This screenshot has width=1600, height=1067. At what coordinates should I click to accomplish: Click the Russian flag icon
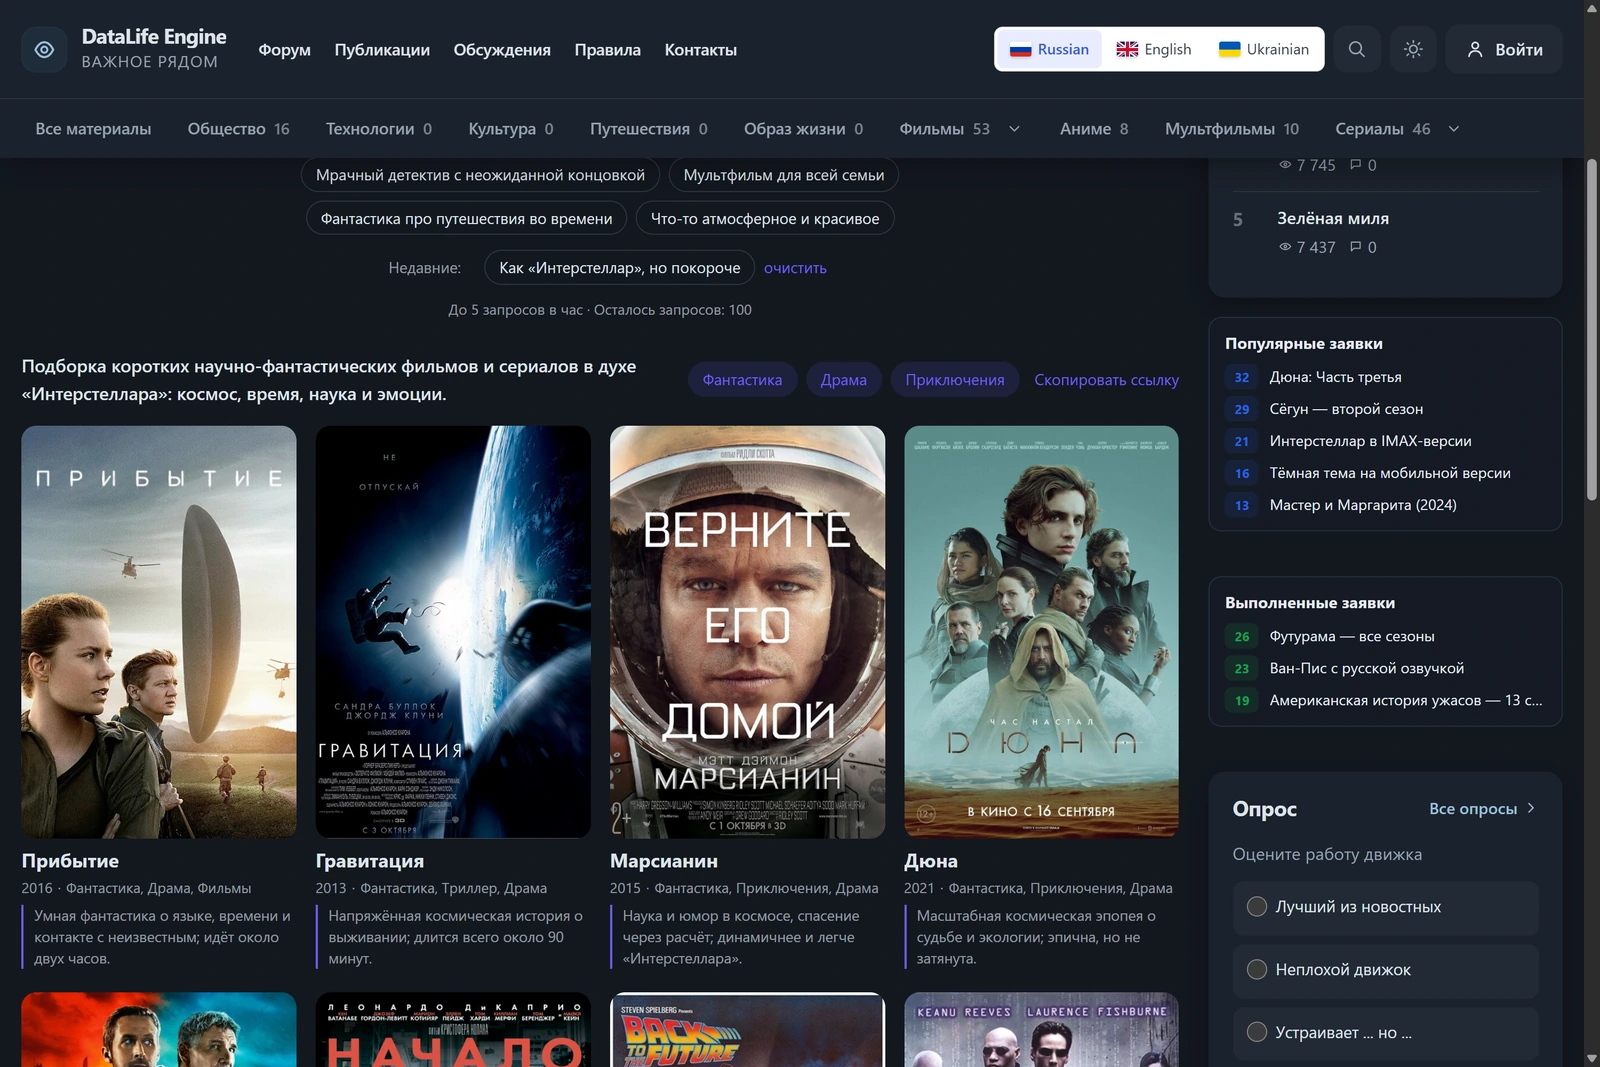click(1020, 50)
